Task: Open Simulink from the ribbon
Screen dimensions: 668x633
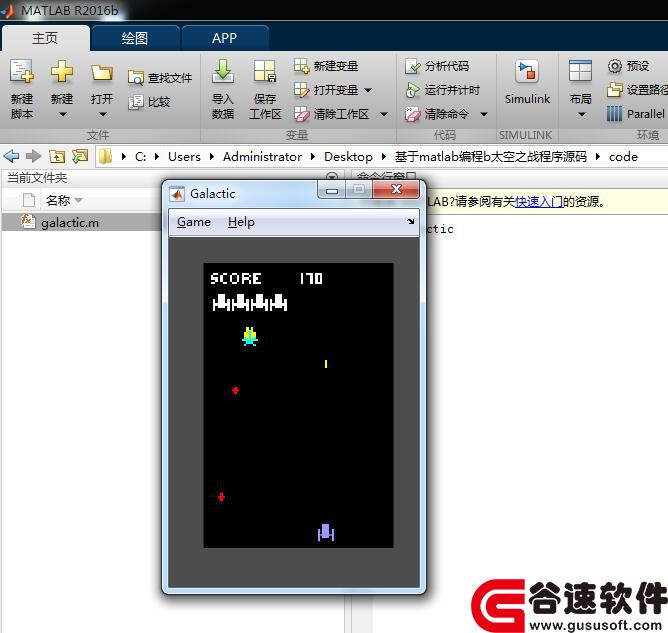Action: pos(527,83)
